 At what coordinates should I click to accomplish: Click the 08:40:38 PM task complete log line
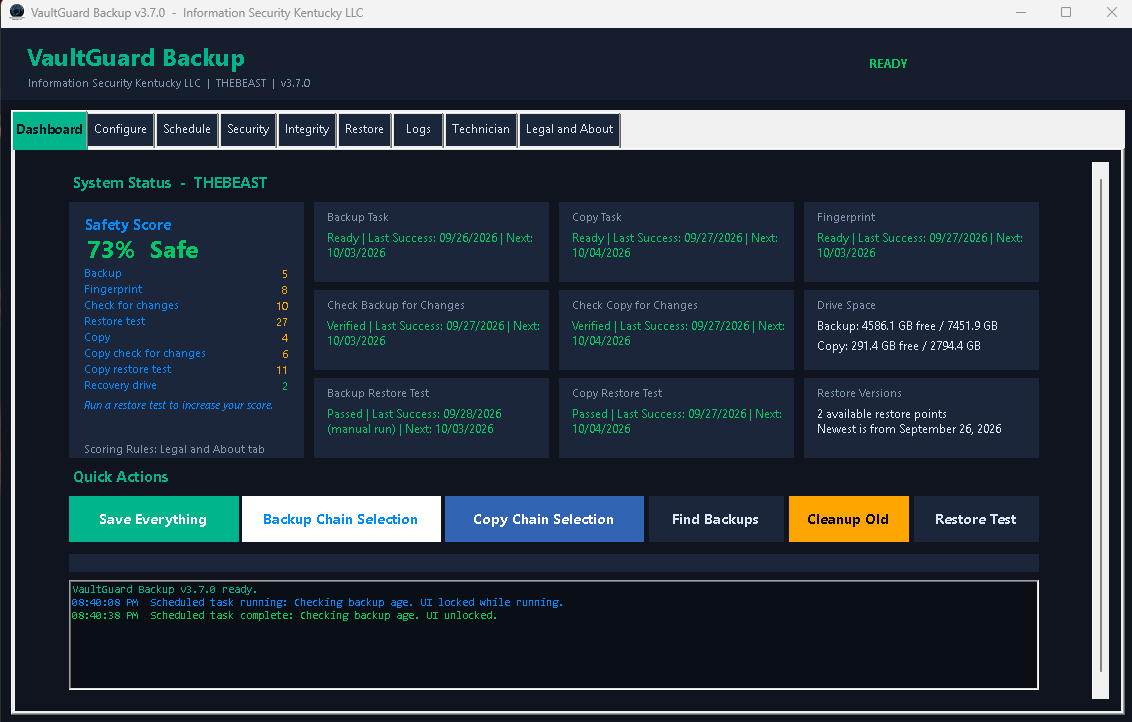tap(284, 615)
